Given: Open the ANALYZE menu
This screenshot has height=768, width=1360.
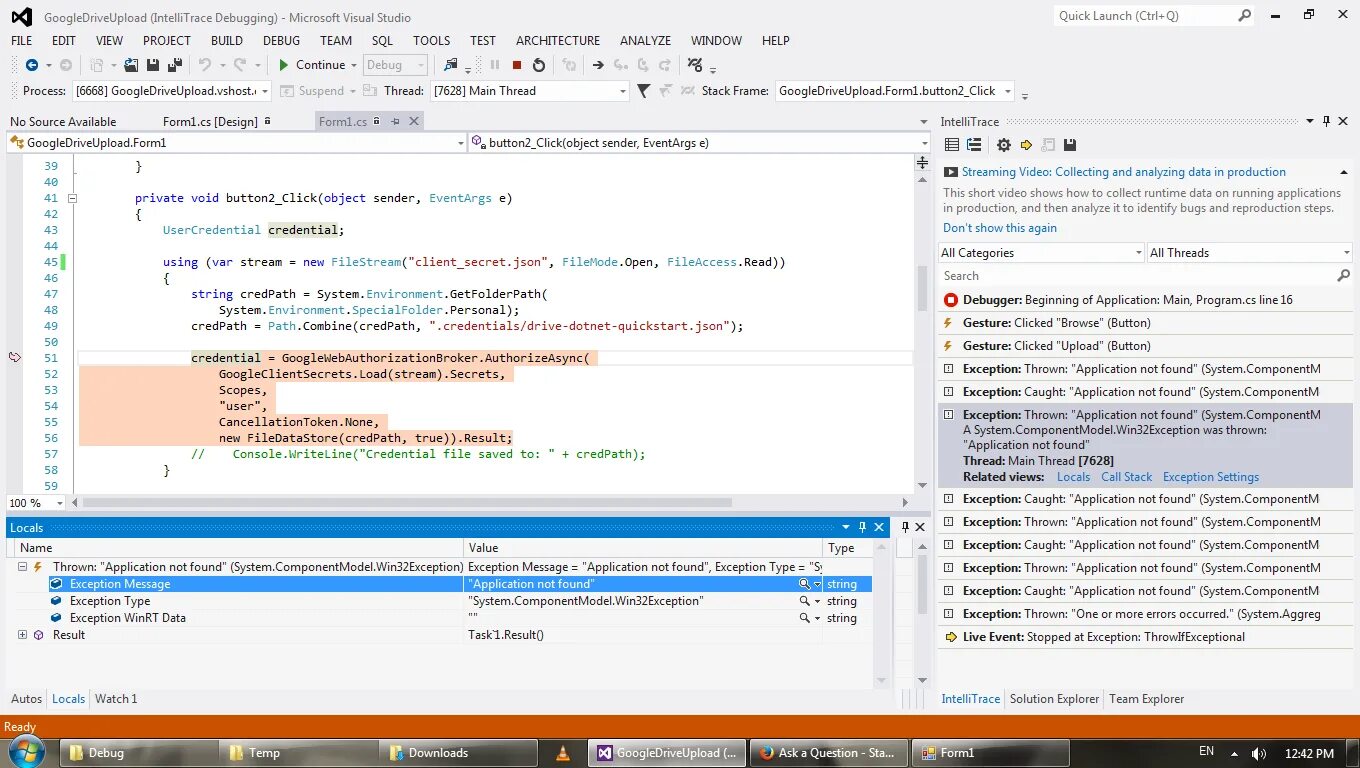Looking at the screenshot, I should [645, 41].
